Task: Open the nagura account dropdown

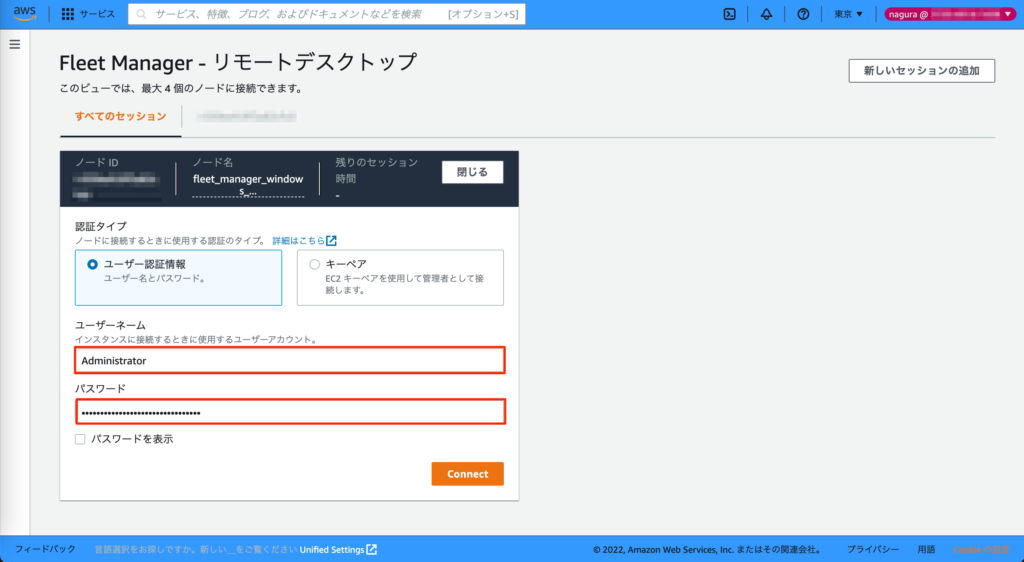Action: [x=950, y=14]
